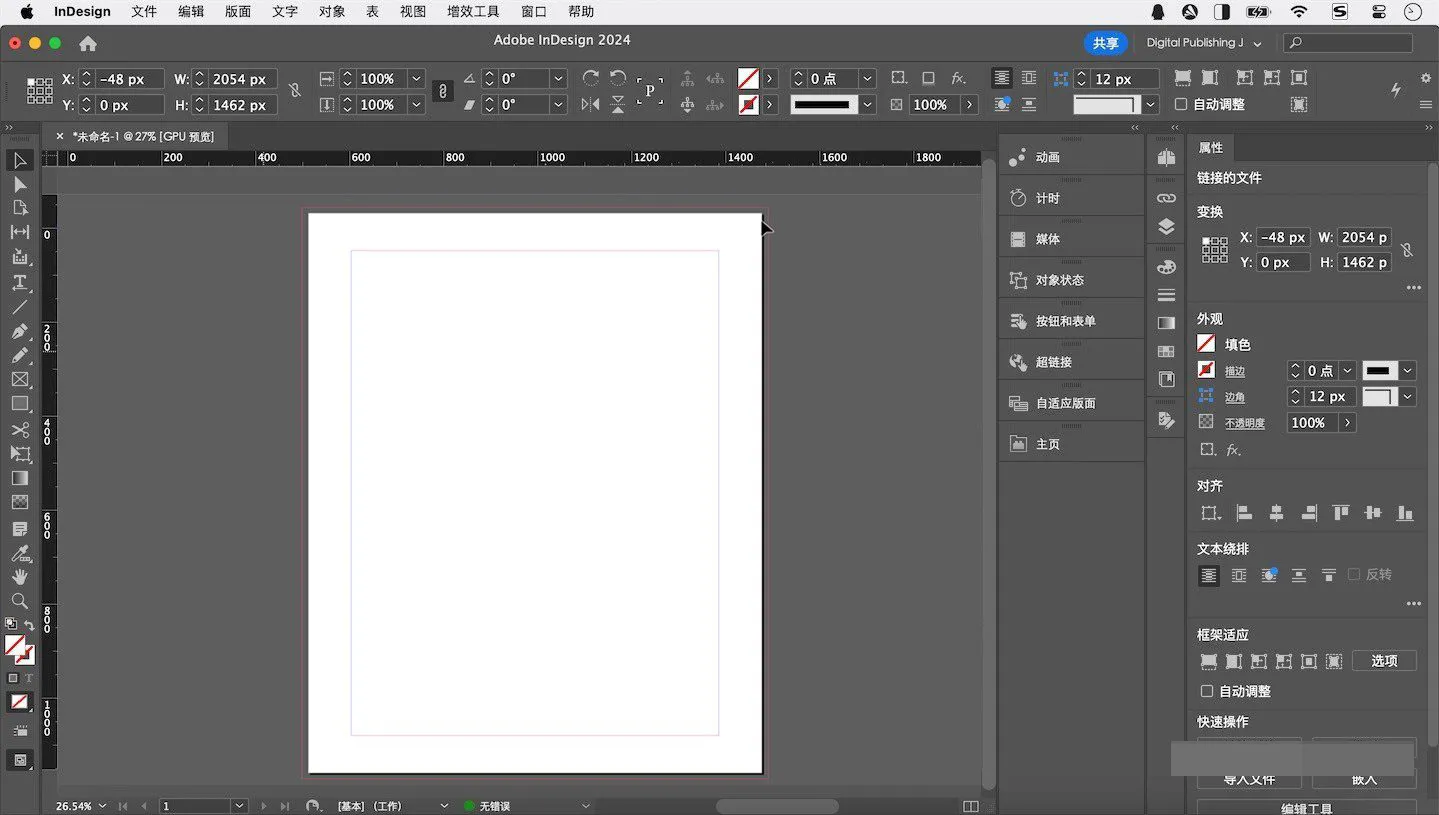The height and width of the screenshot is (815, 1439).
Task: Open the Digital Publishing workspace dropdown
Action: [x=1203, y=43]
